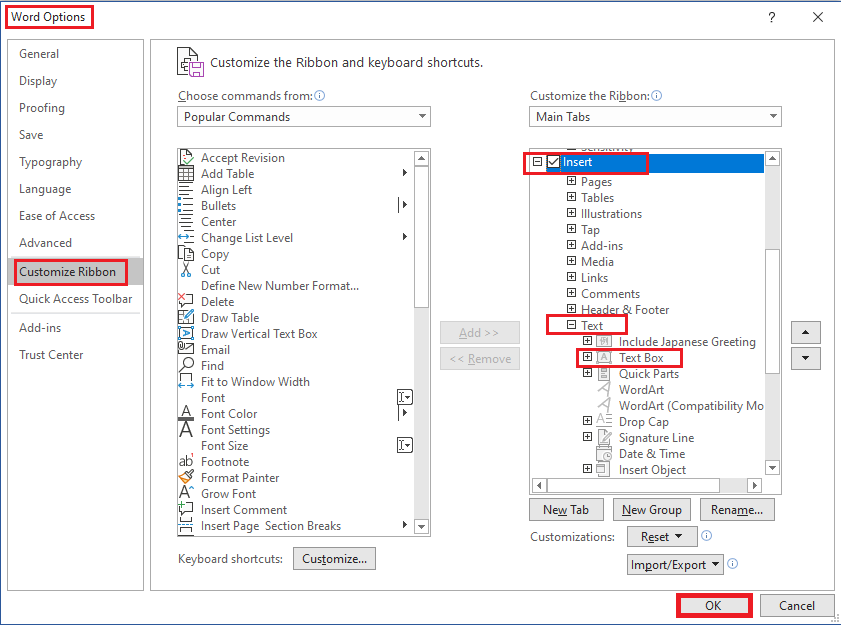
Task: Click the WordArt icon in ribbon tree
Action: 604,389
